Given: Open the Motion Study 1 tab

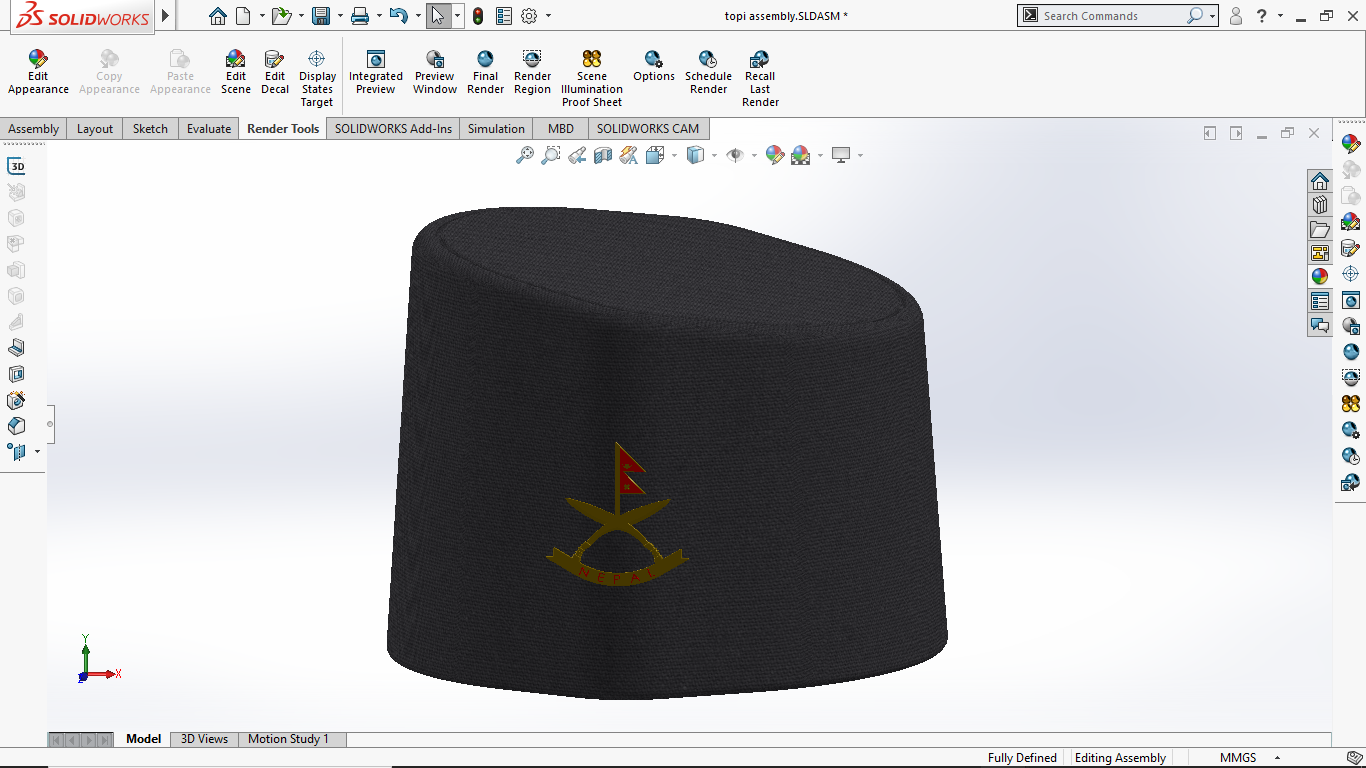Looking at the screenshot, I should point(288,739).
